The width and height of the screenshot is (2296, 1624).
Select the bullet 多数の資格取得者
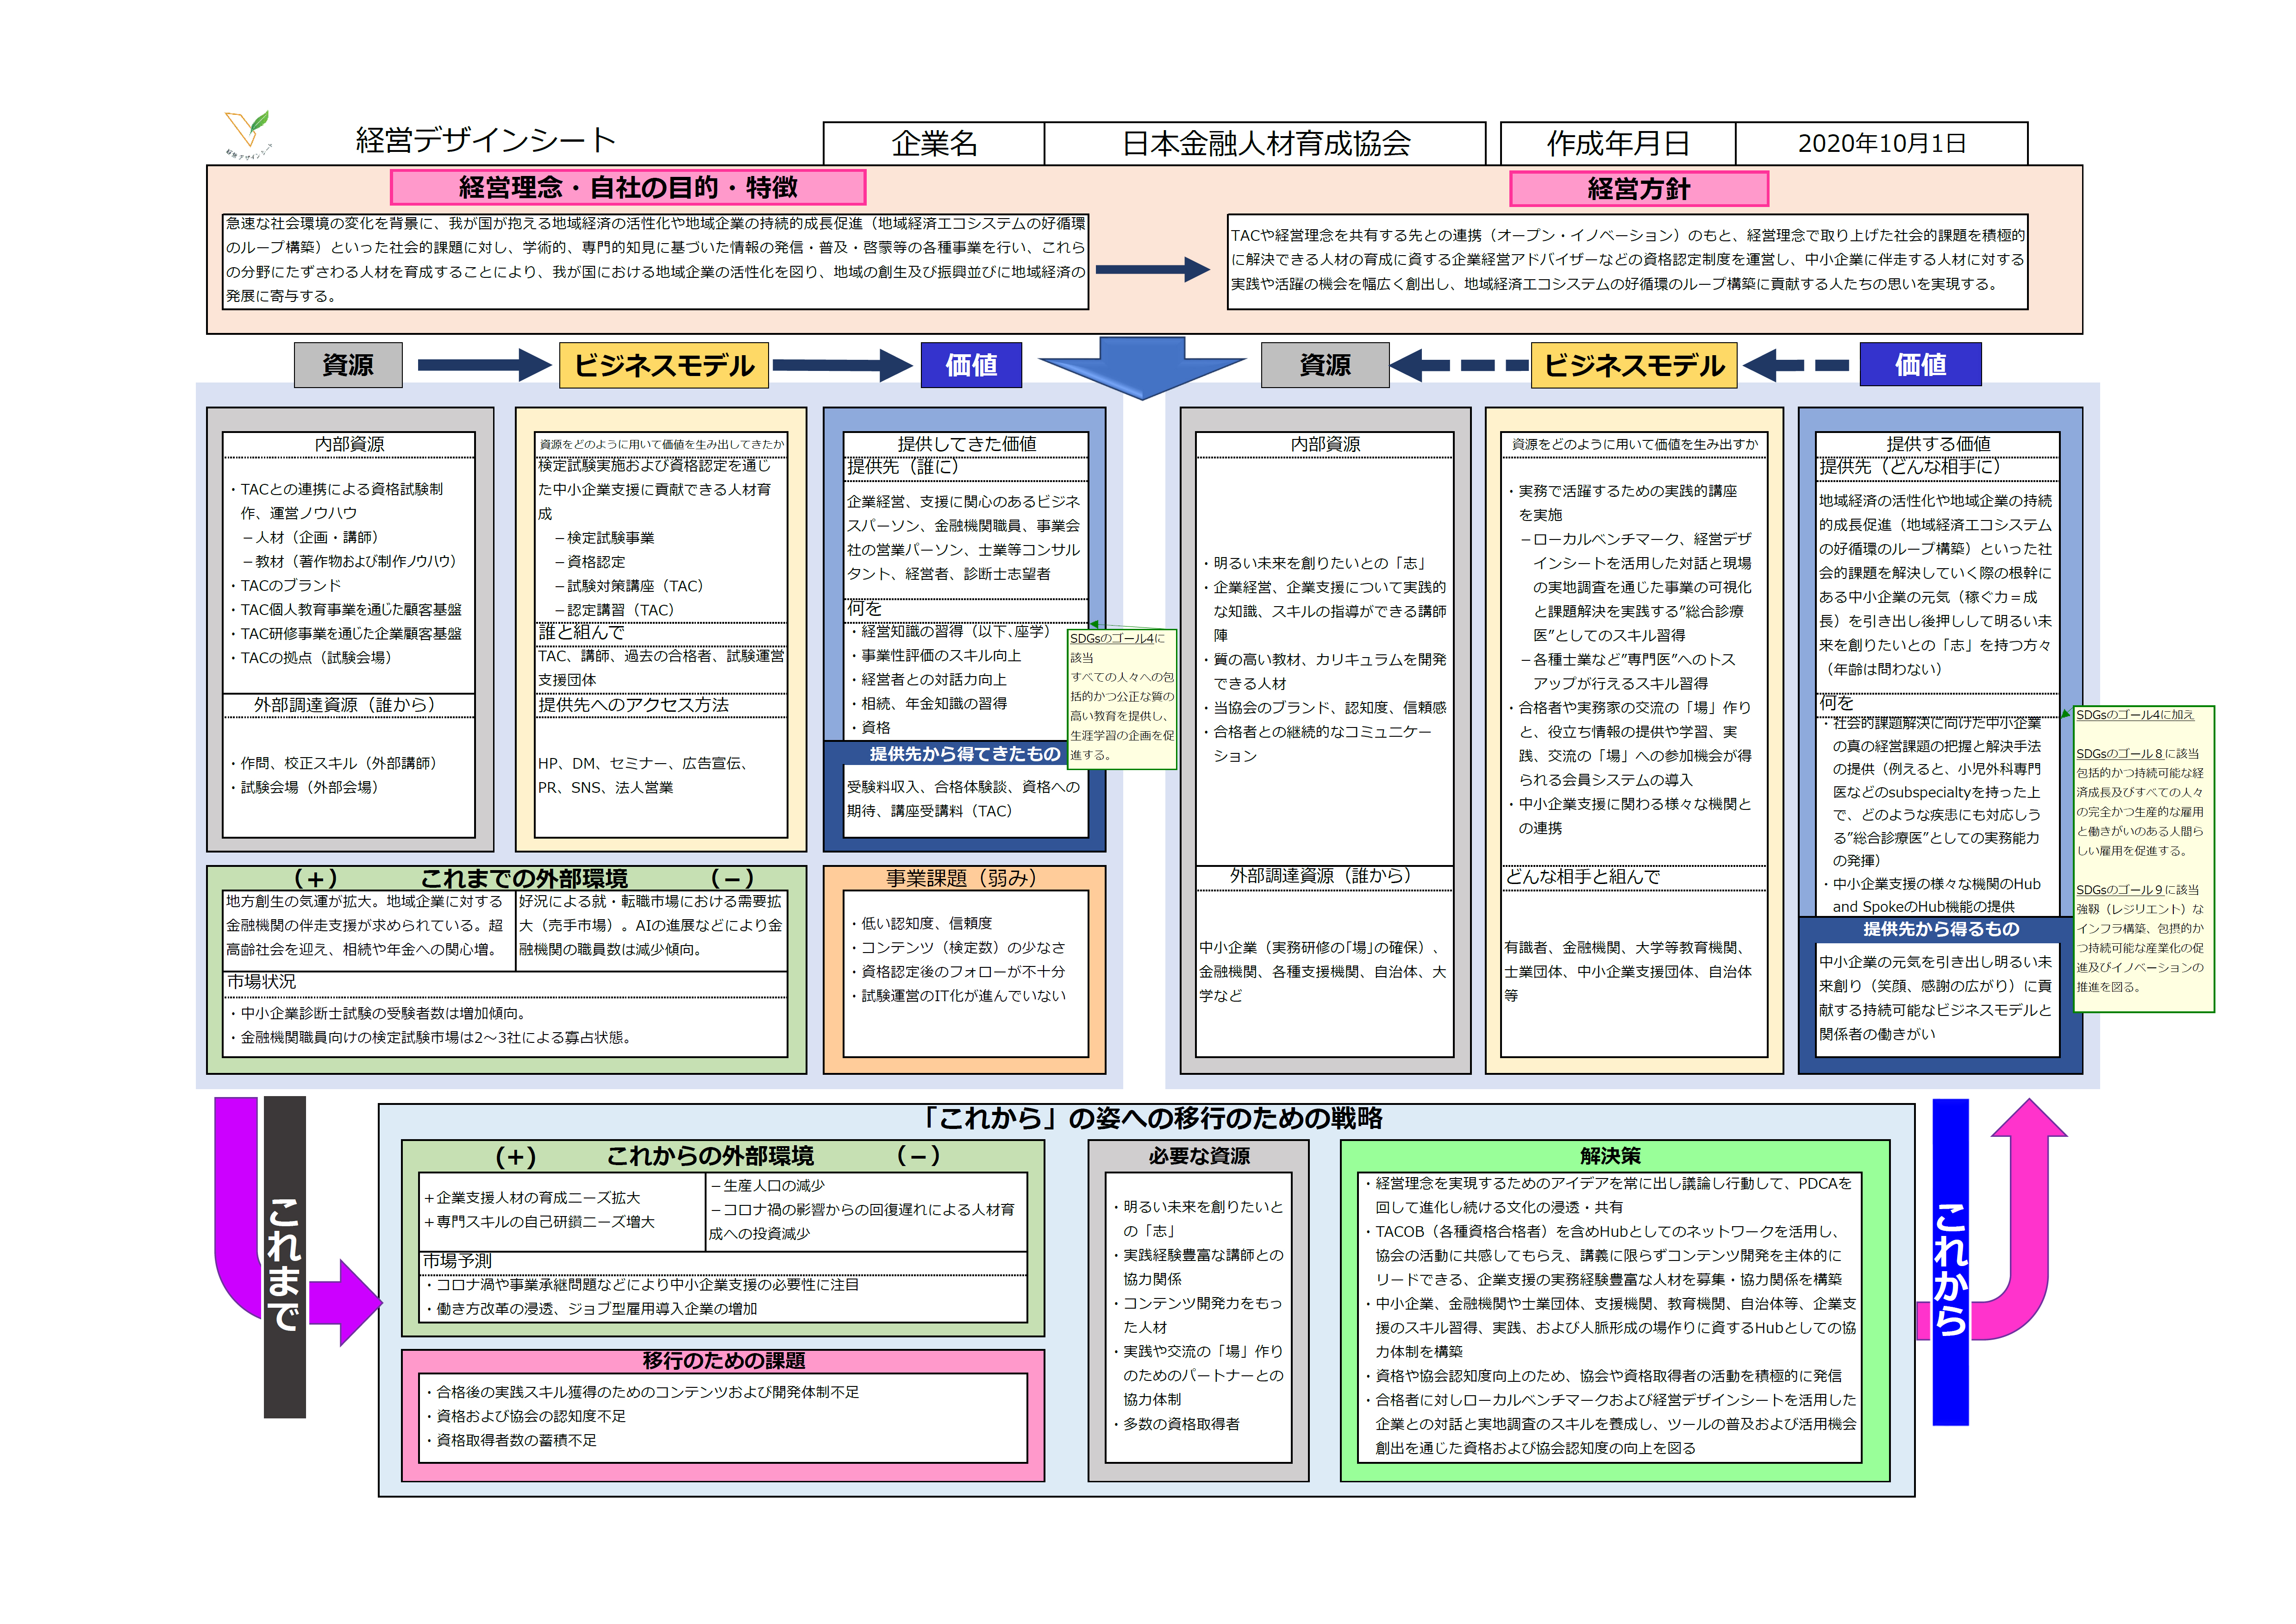[1176, 1424]
